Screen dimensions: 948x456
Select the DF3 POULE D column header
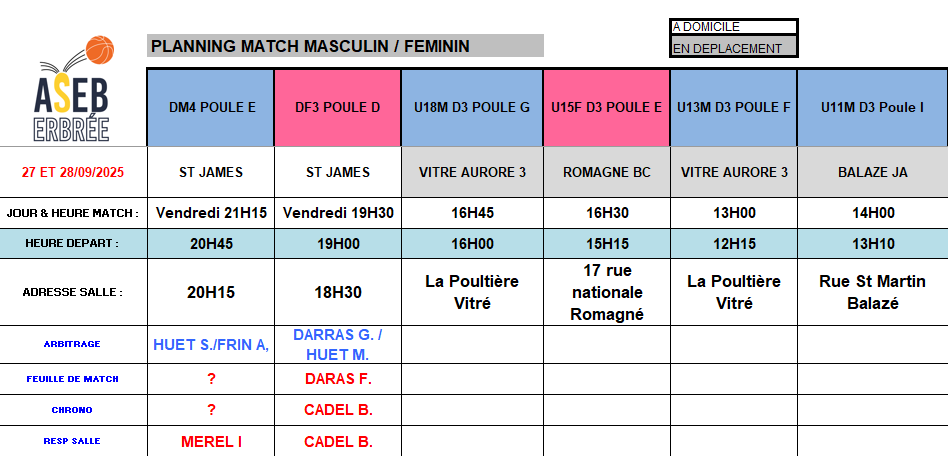tap(337, 108)
